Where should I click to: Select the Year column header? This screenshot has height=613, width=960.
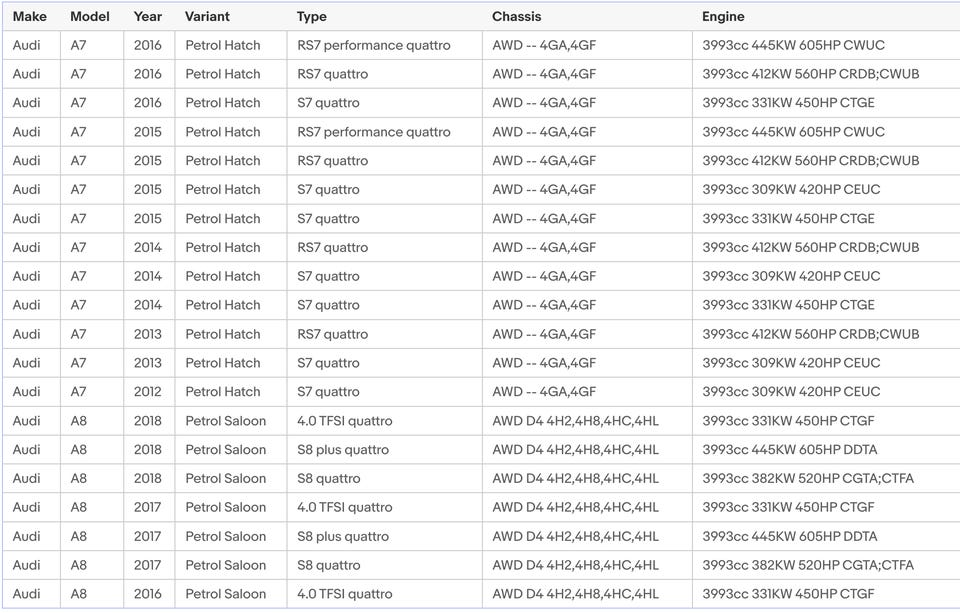[148, 16]
